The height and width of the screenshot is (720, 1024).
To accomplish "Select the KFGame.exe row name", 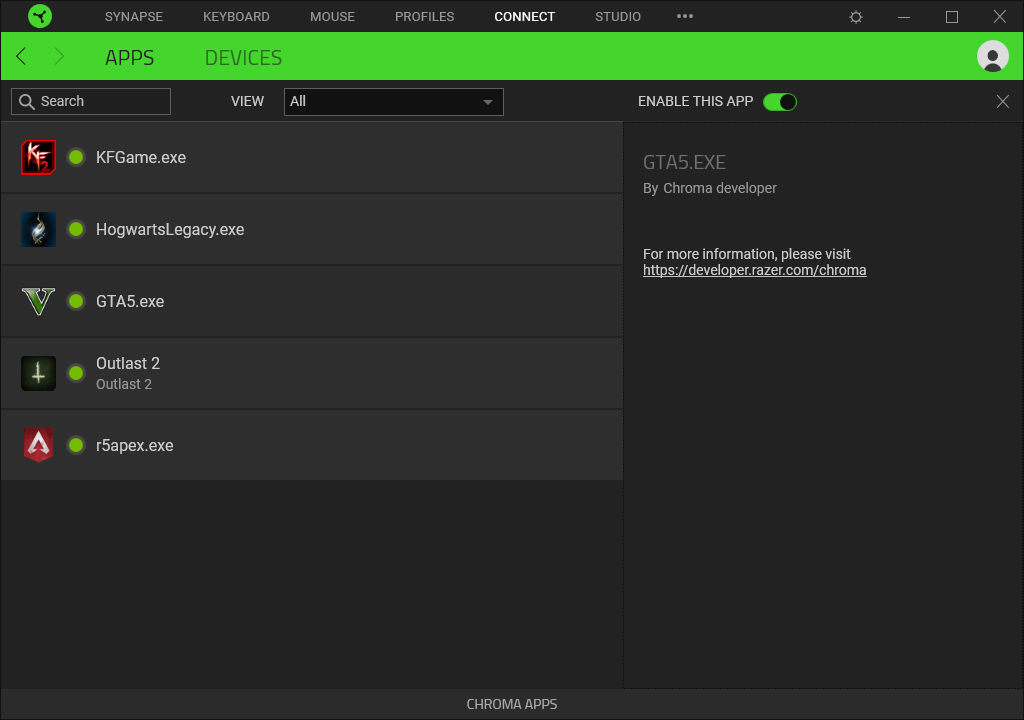I will point(141,157).
